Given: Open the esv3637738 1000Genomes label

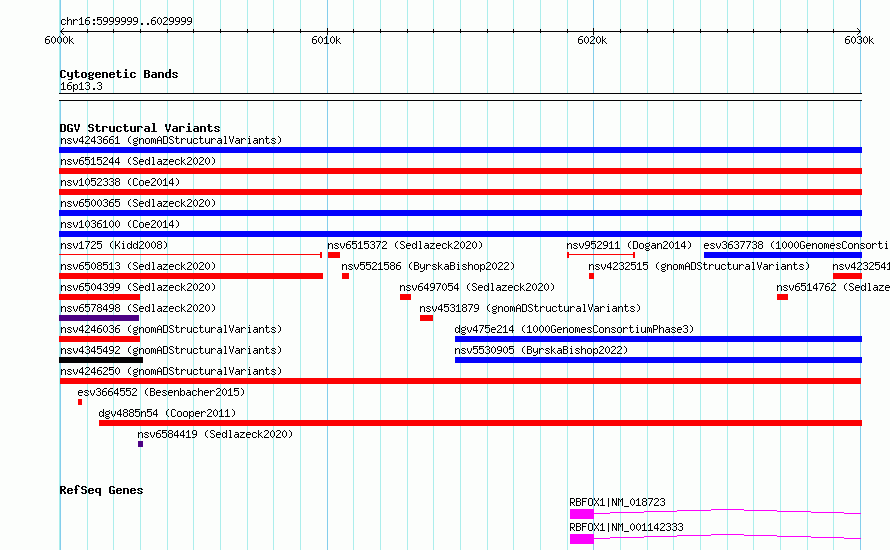Looking at the screenshot, I should click(x=796, y=245).
